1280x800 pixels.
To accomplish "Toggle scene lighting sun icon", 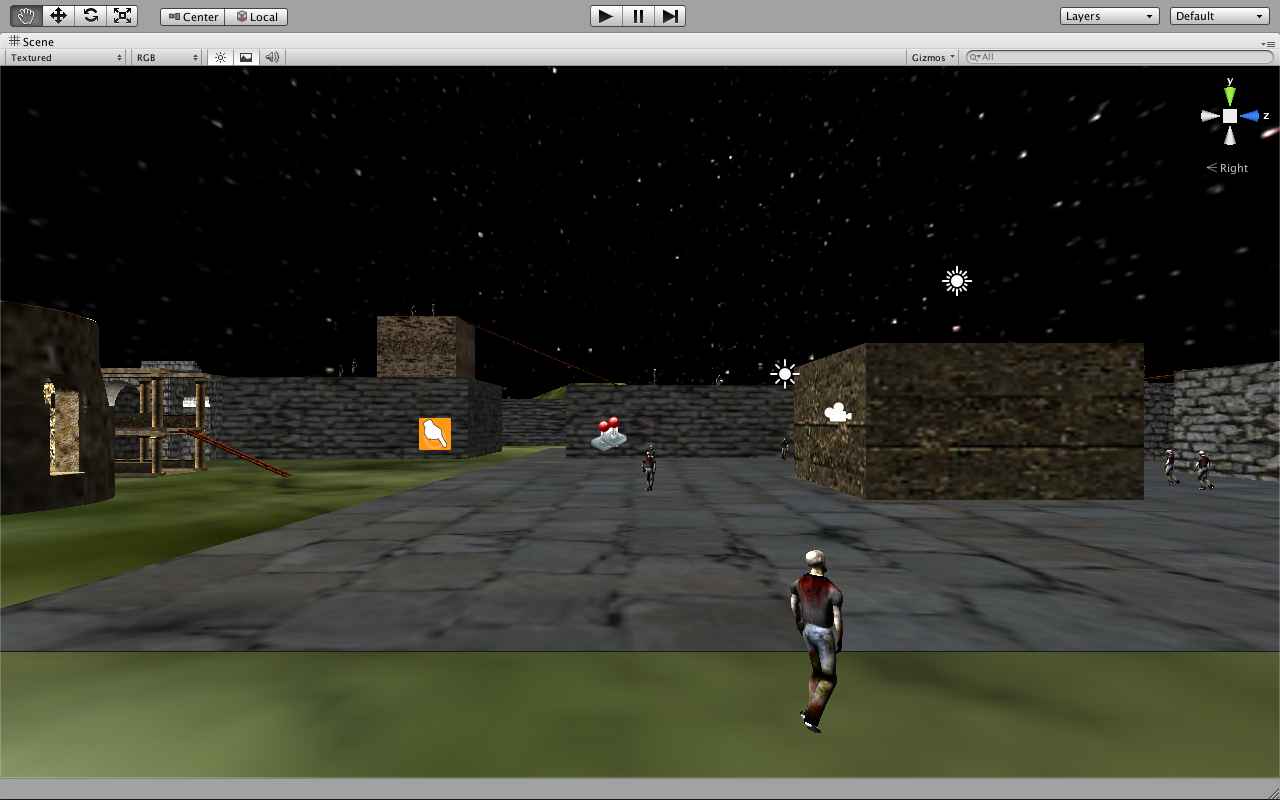I will [x=221, y=57].
